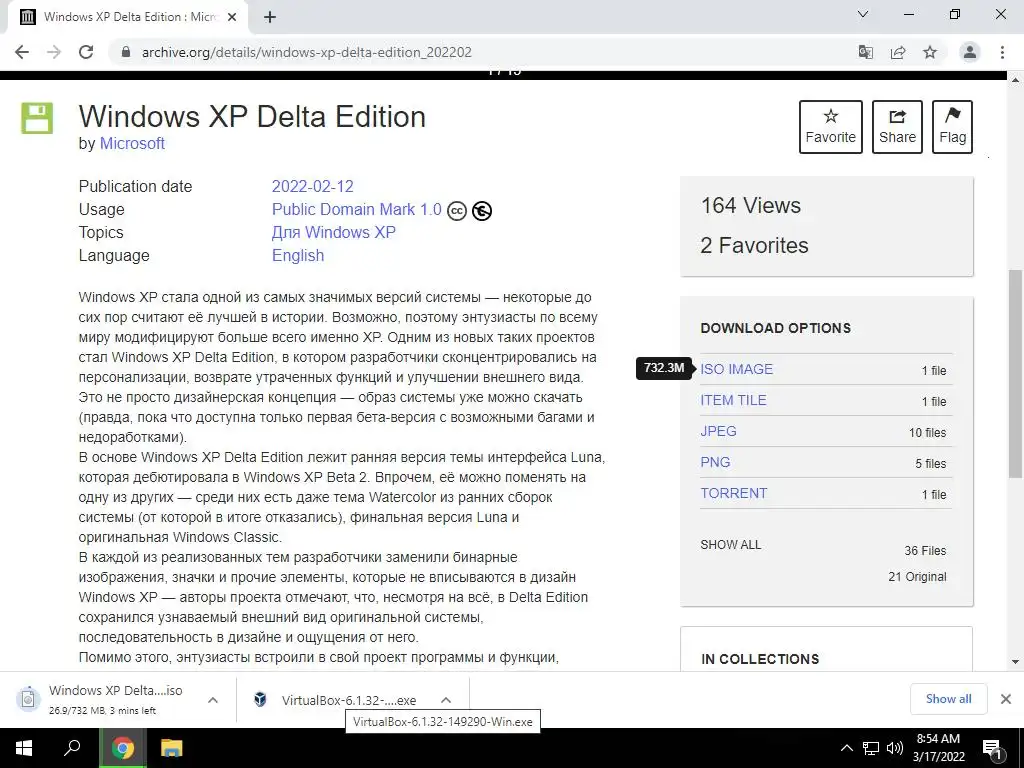Select the Windows XP Delta Edition tab
The height and width of the screenshot is (768, 1024).
128,18
